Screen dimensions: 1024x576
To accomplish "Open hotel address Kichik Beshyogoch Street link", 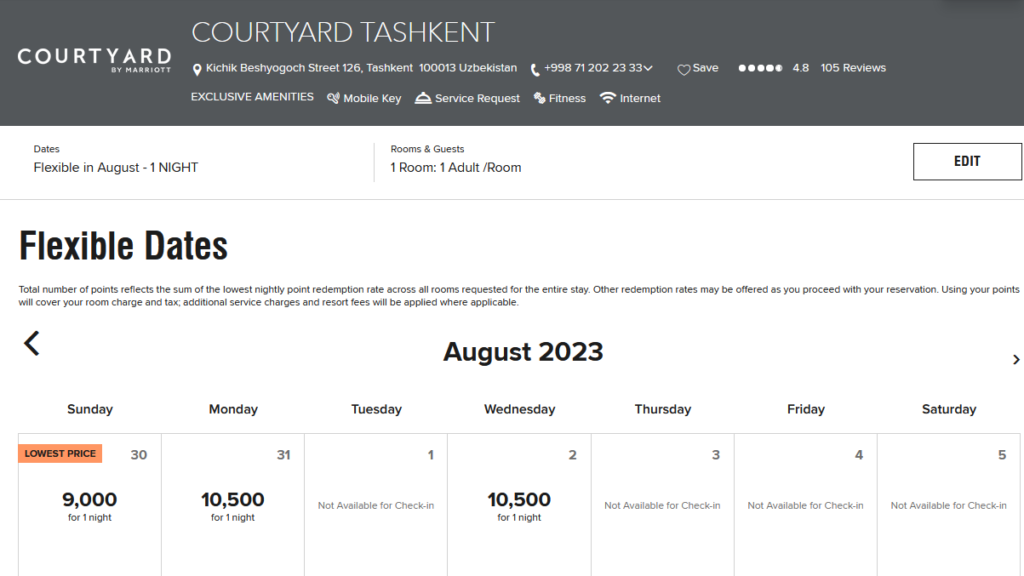I will (361, 68).
